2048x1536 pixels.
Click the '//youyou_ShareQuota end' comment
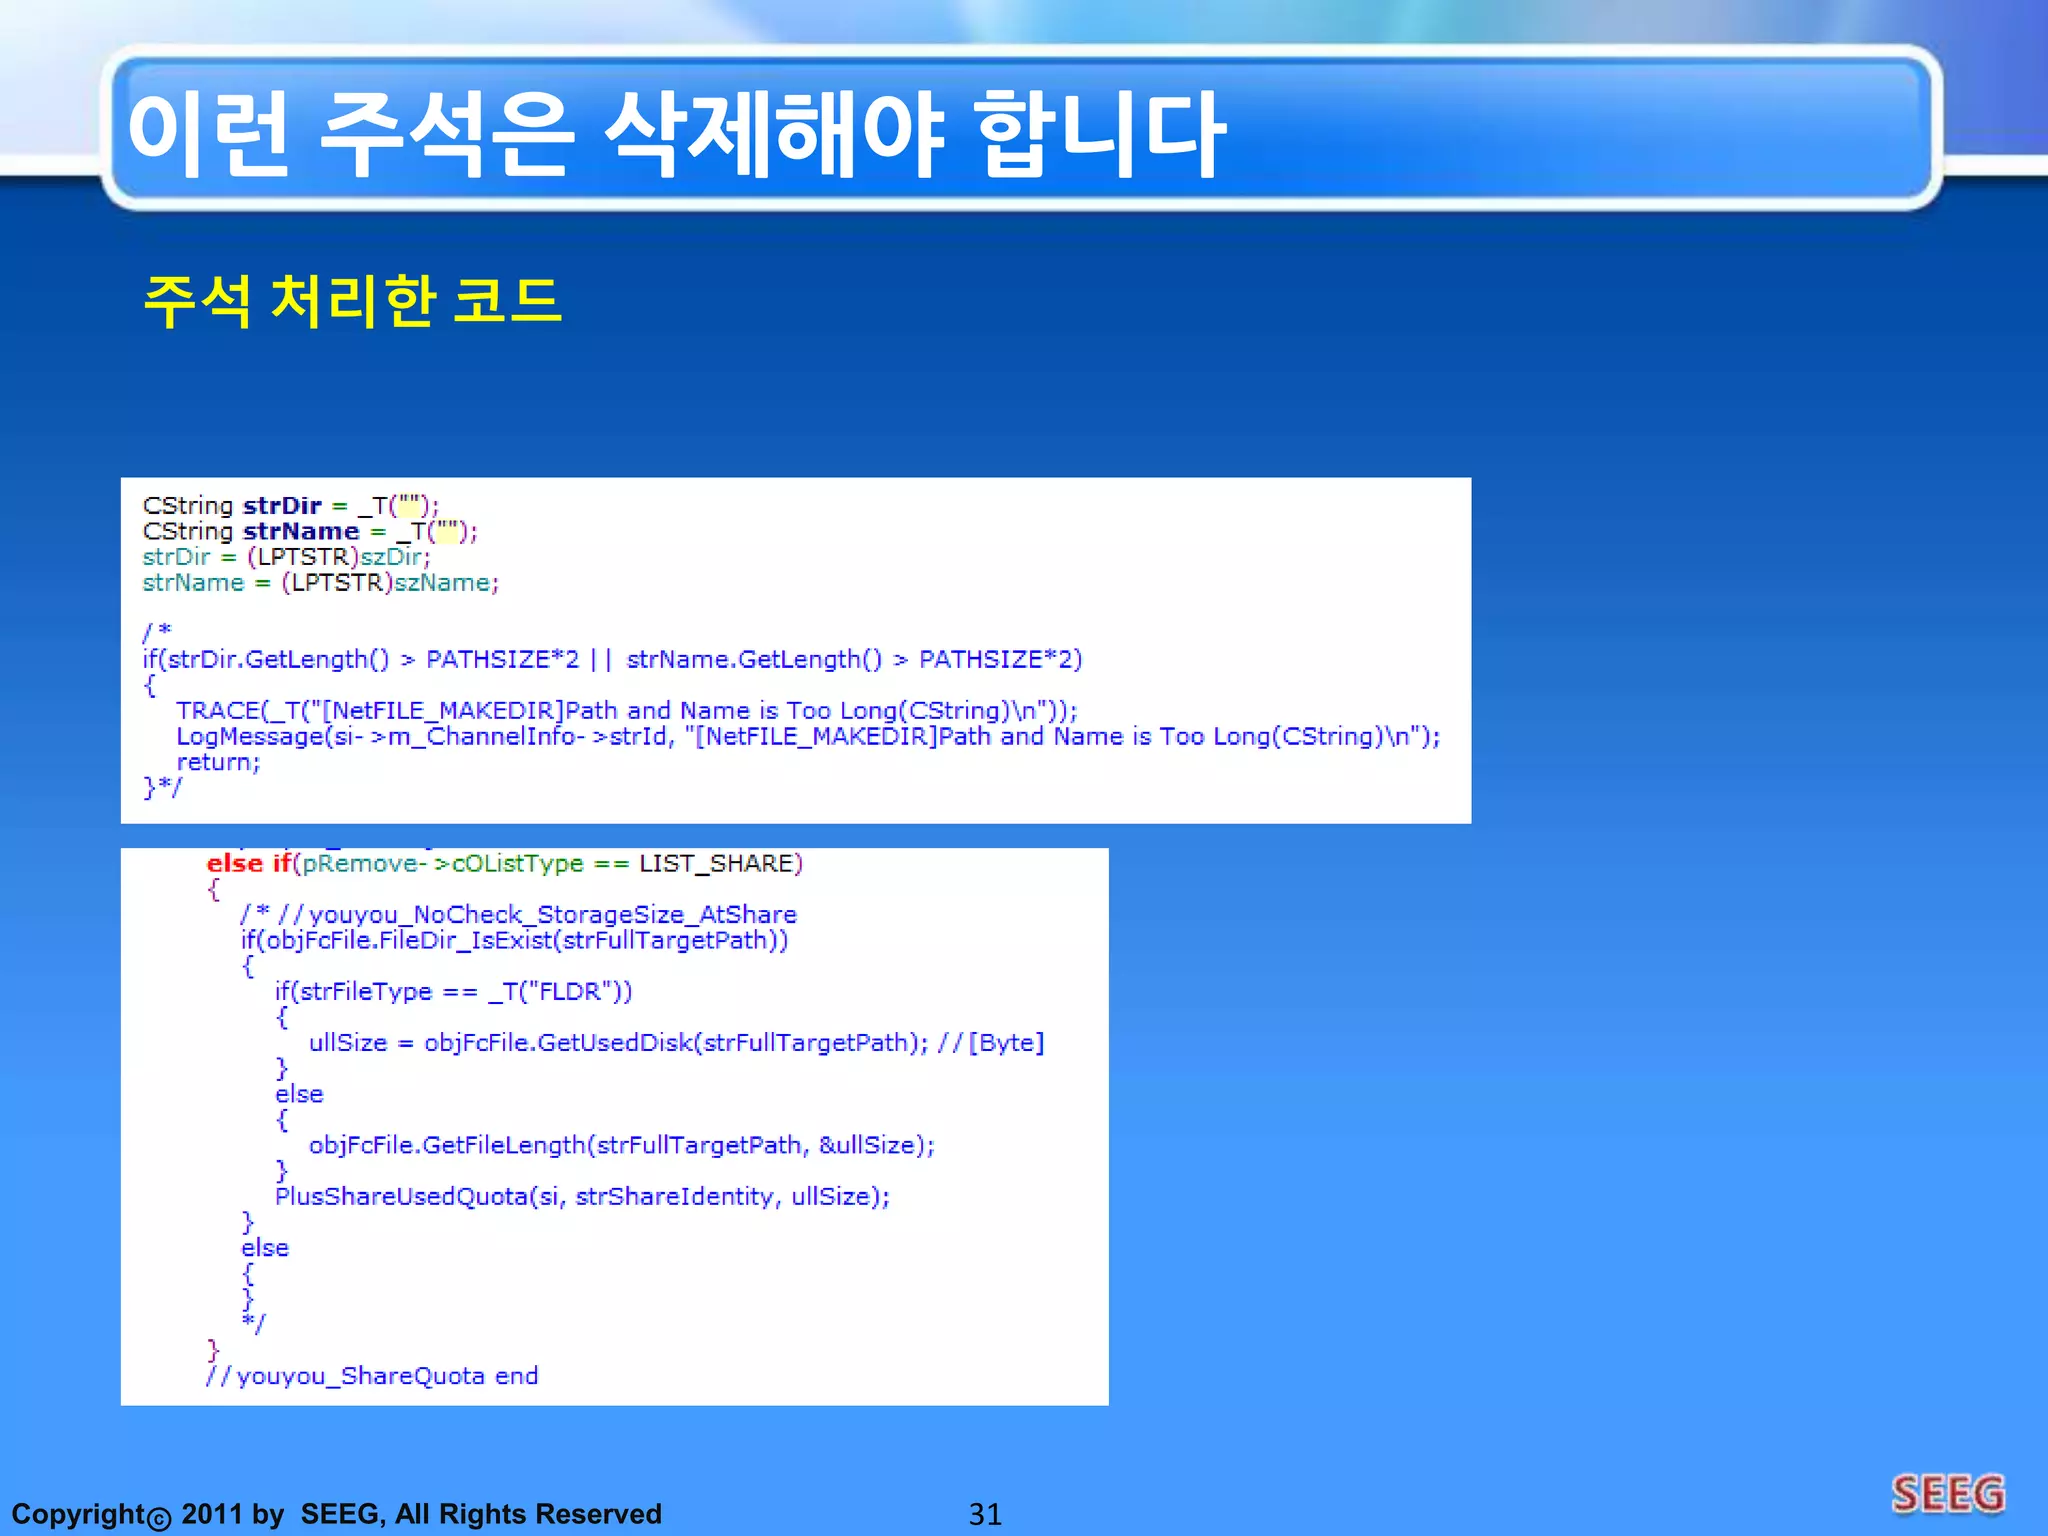(x=372, y=1376)
